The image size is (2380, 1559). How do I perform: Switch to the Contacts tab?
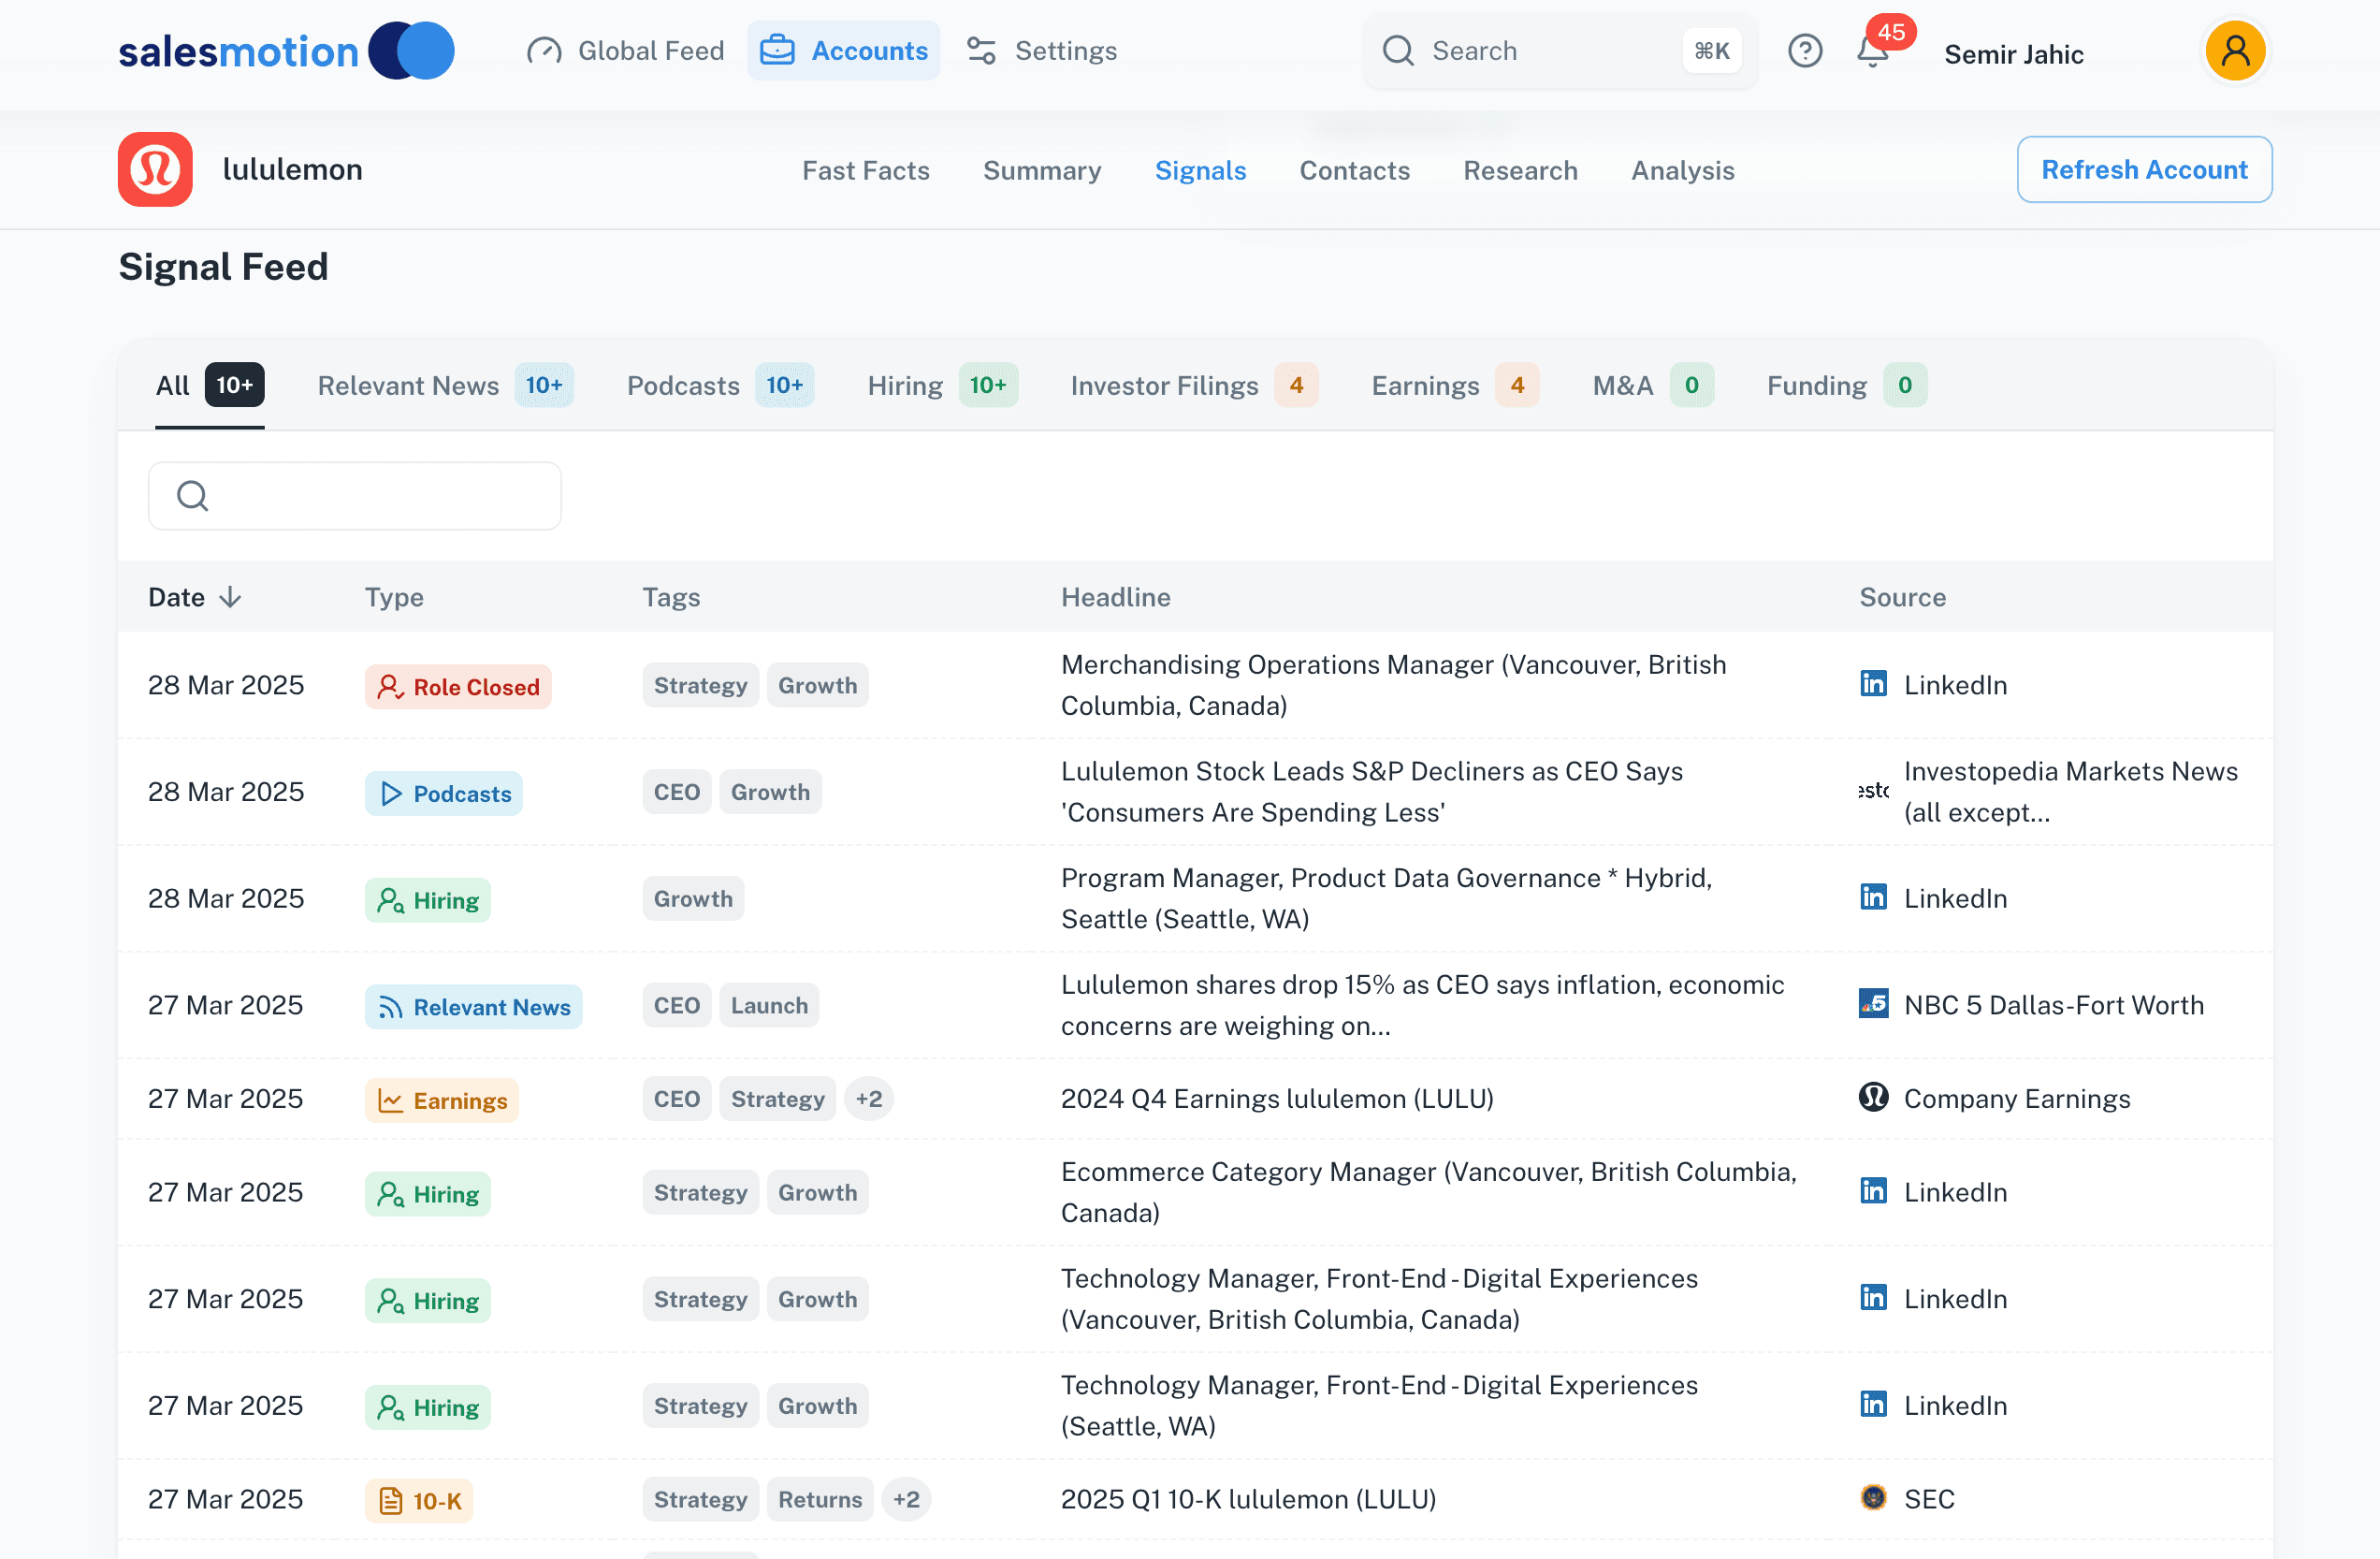[1354, 170]
